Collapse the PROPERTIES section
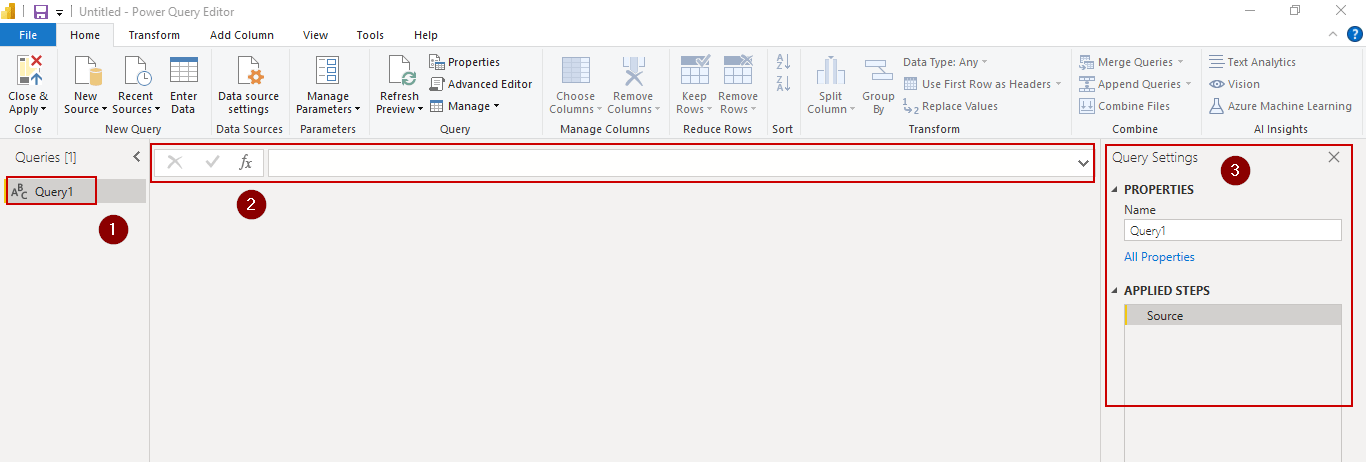The height and width of the screenshot is (462, 1366). tap(1115, 190)
